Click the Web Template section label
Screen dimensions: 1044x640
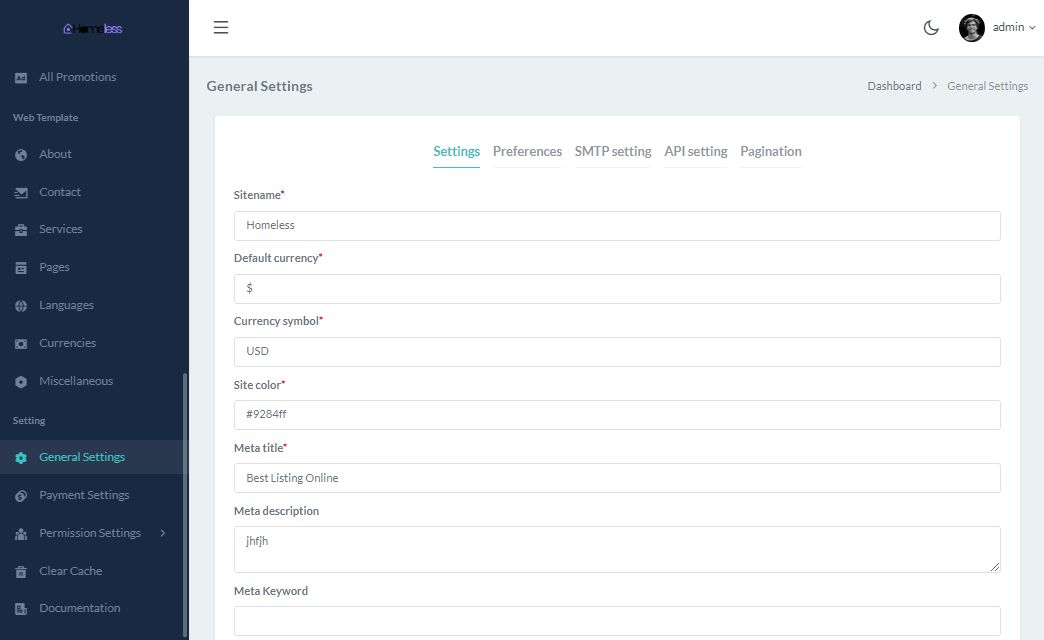[45, 118]
